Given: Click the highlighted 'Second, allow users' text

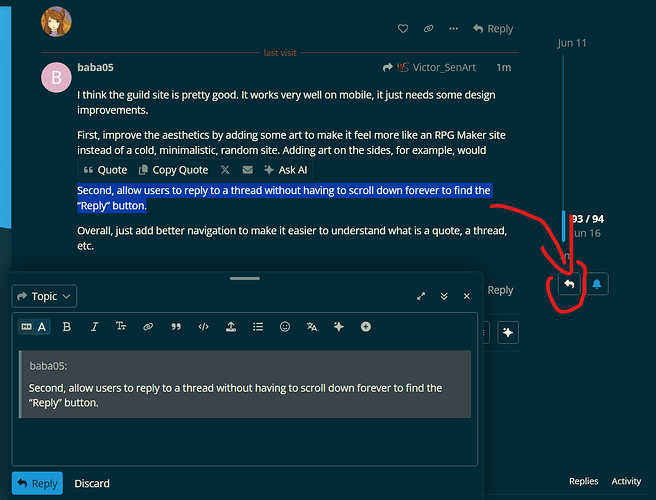Looking at the screenshot, I should (x=284, y=198).
